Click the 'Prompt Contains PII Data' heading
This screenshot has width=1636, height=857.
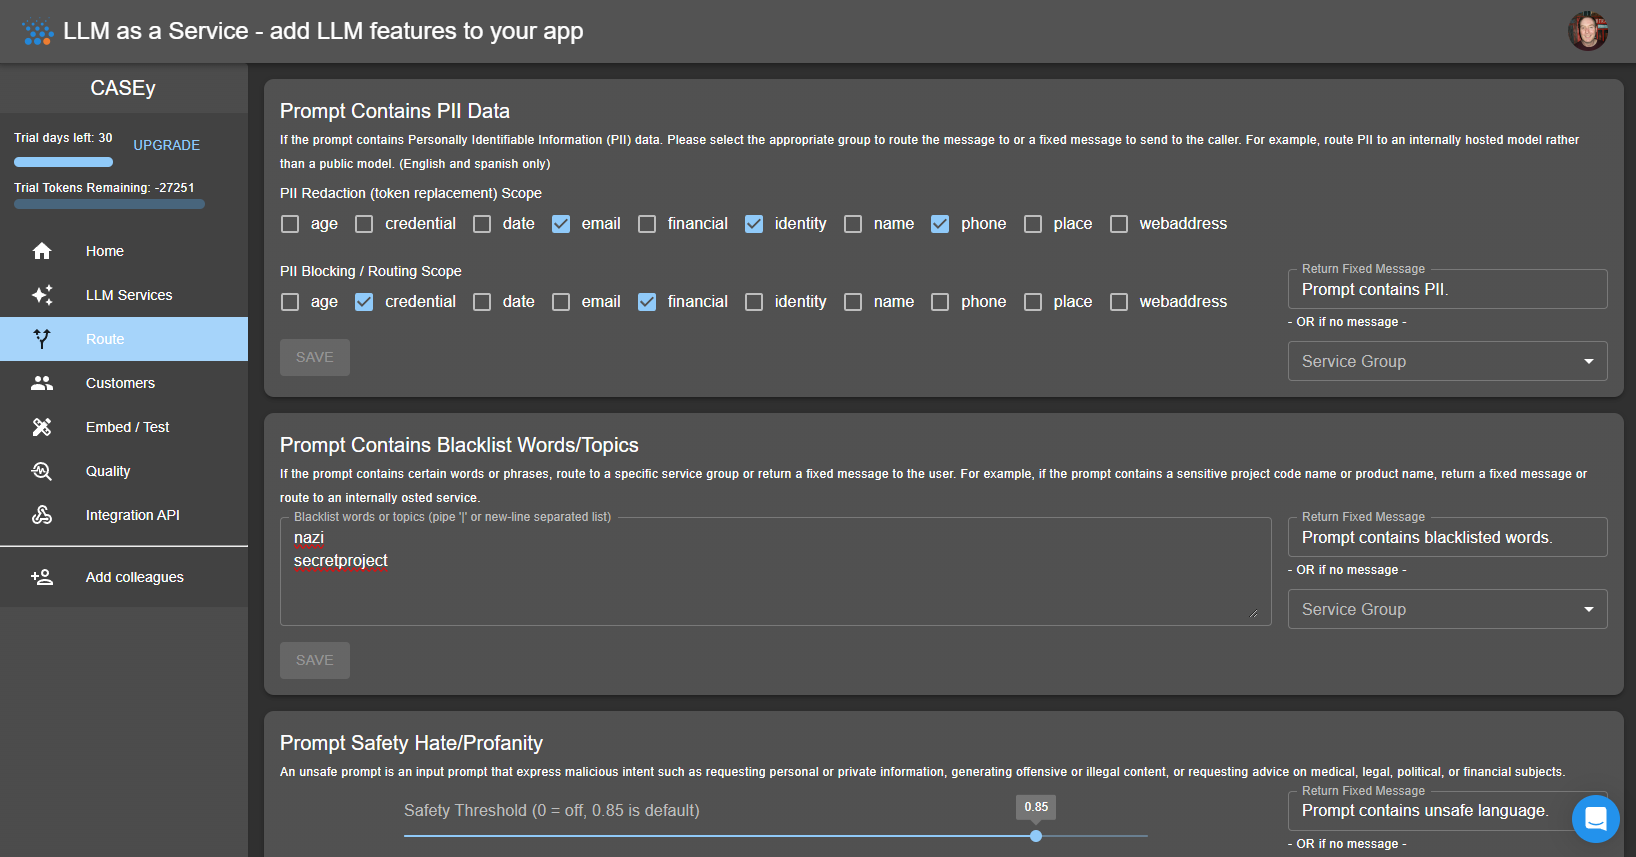(x=395, y=111)
